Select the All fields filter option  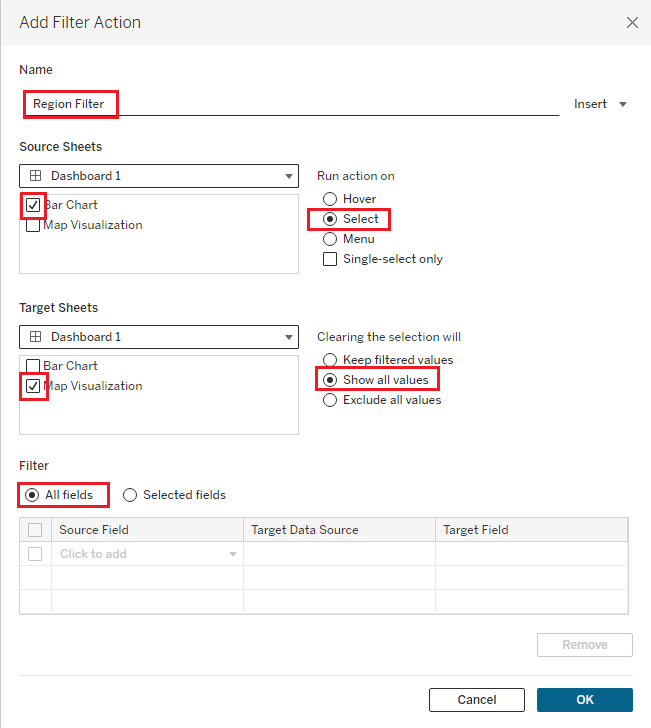pyautogui.click(x=32, y=495)
